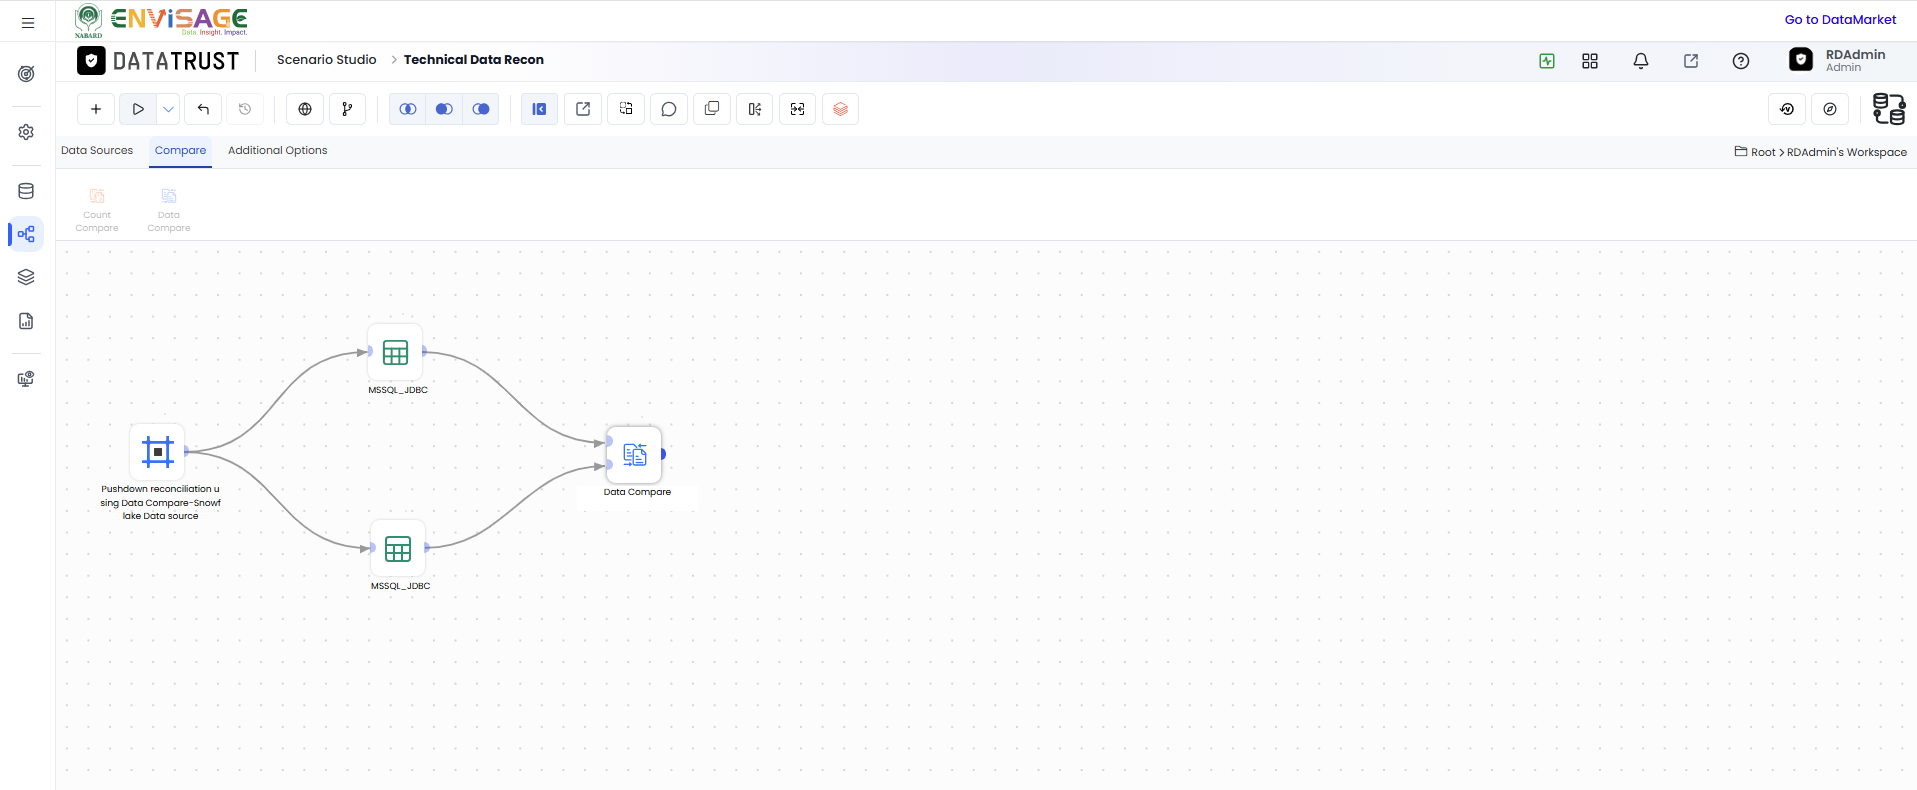Select the lower MSSQL_JDBC table node
Viewport: 1917px width, 790px height.
pos(398,548)
